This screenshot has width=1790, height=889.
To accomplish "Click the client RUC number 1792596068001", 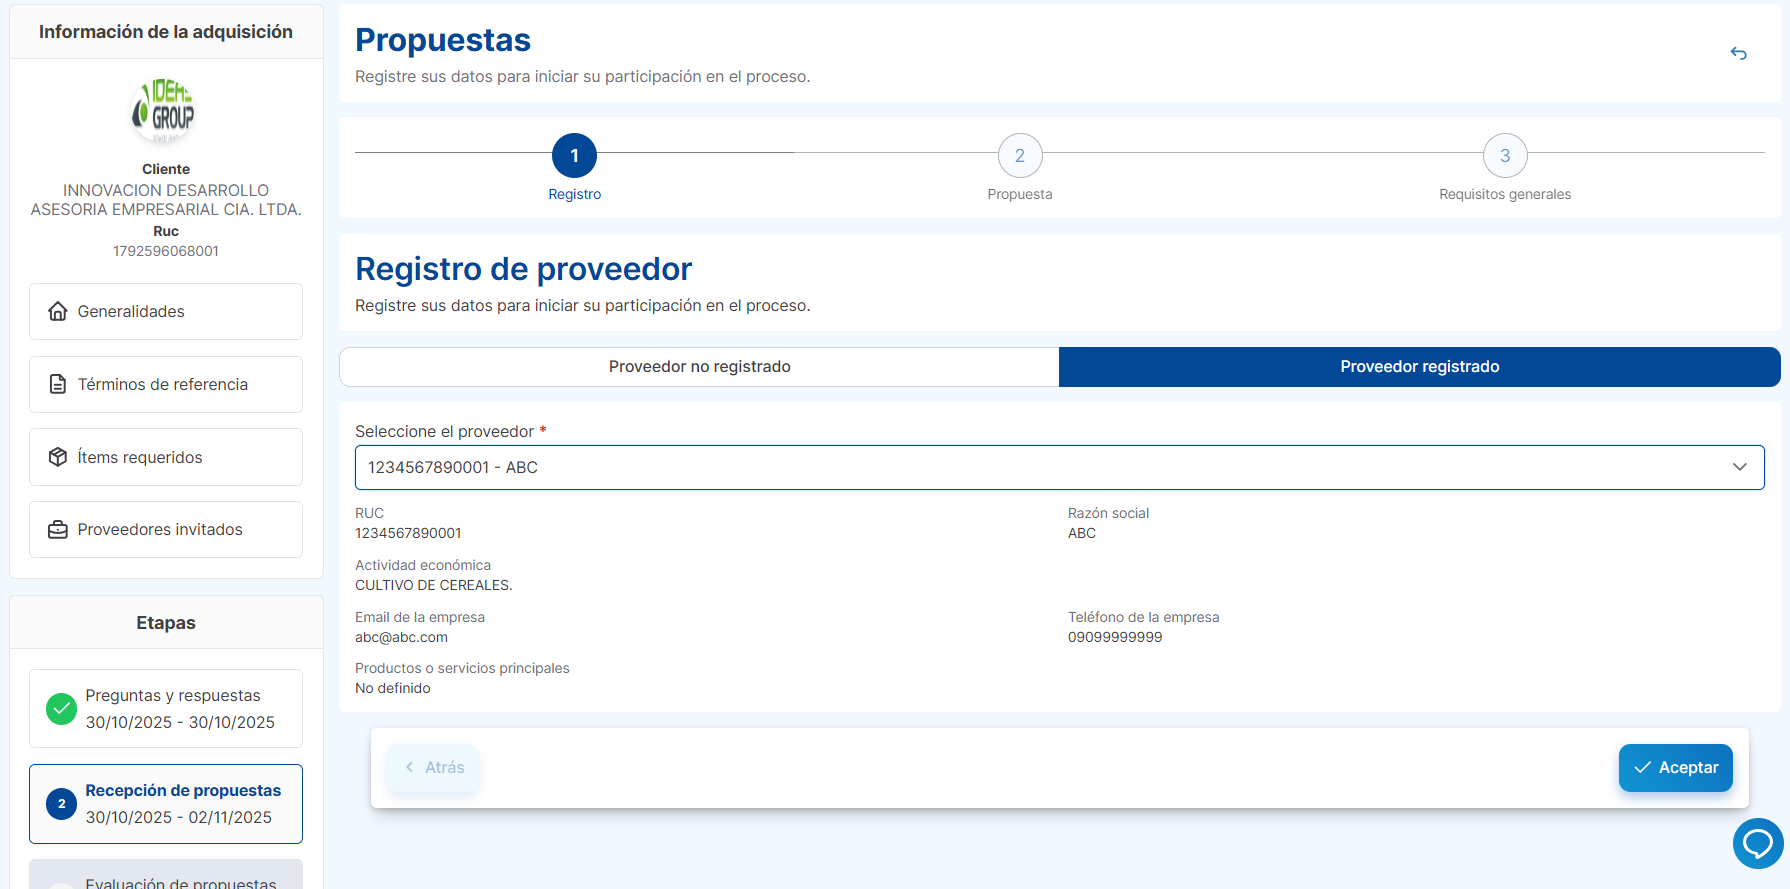I will pos(166,251).
